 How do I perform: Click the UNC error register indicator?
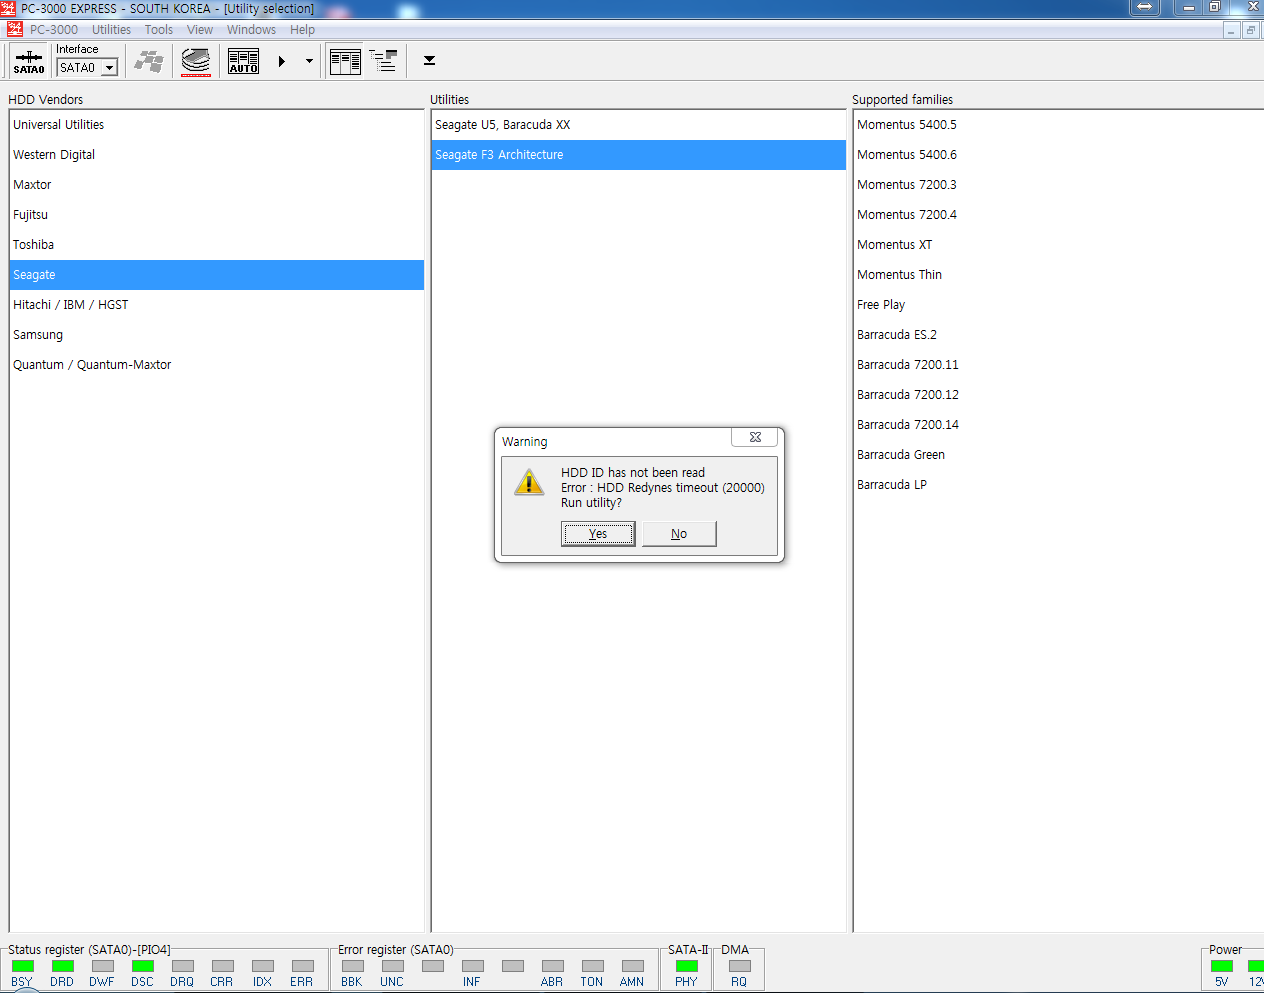pyautogui.click(x=393, y=966)
